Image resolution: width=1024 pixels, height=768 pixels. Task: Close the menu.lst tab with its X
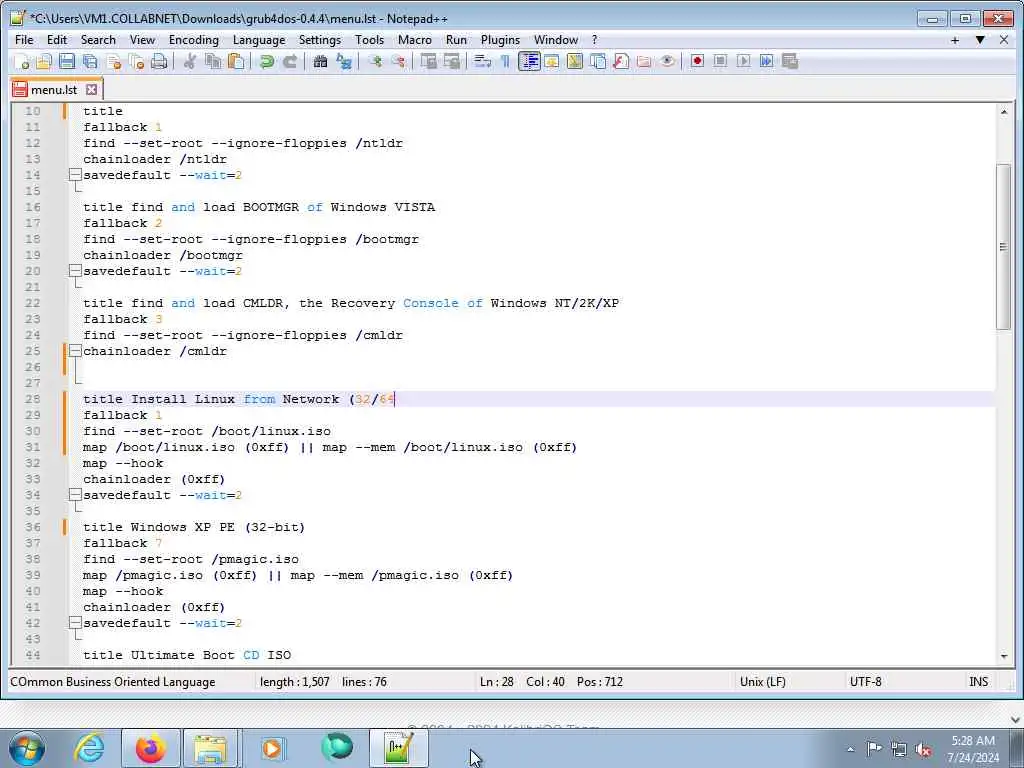point(91,89)
